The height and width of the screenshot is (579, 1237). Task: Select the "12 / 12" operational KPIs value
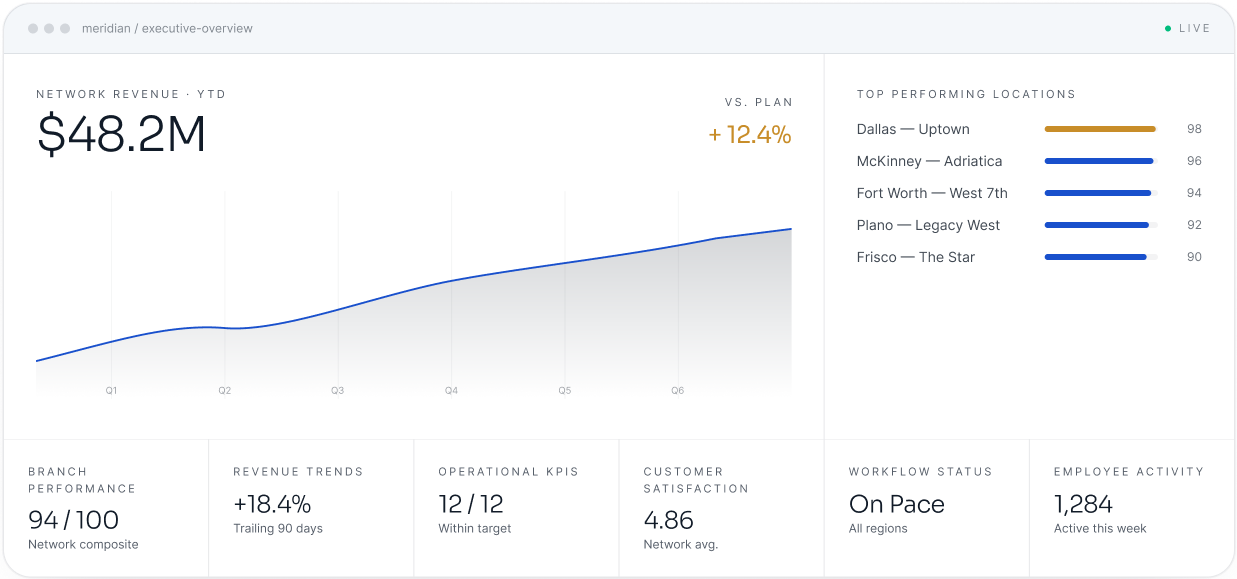coord(471,504)
